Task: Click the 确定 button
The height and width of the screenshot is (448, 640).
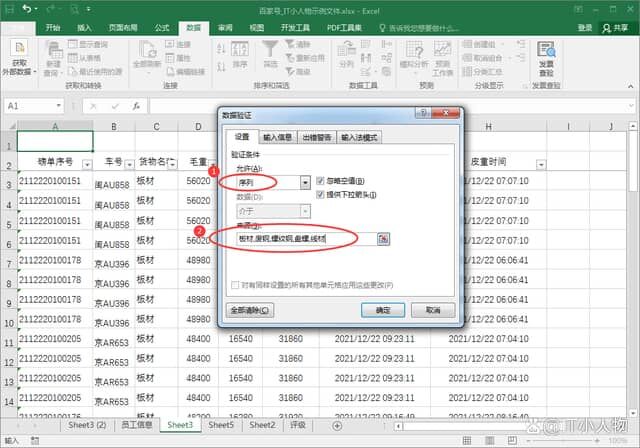Action: coord(382,311)
